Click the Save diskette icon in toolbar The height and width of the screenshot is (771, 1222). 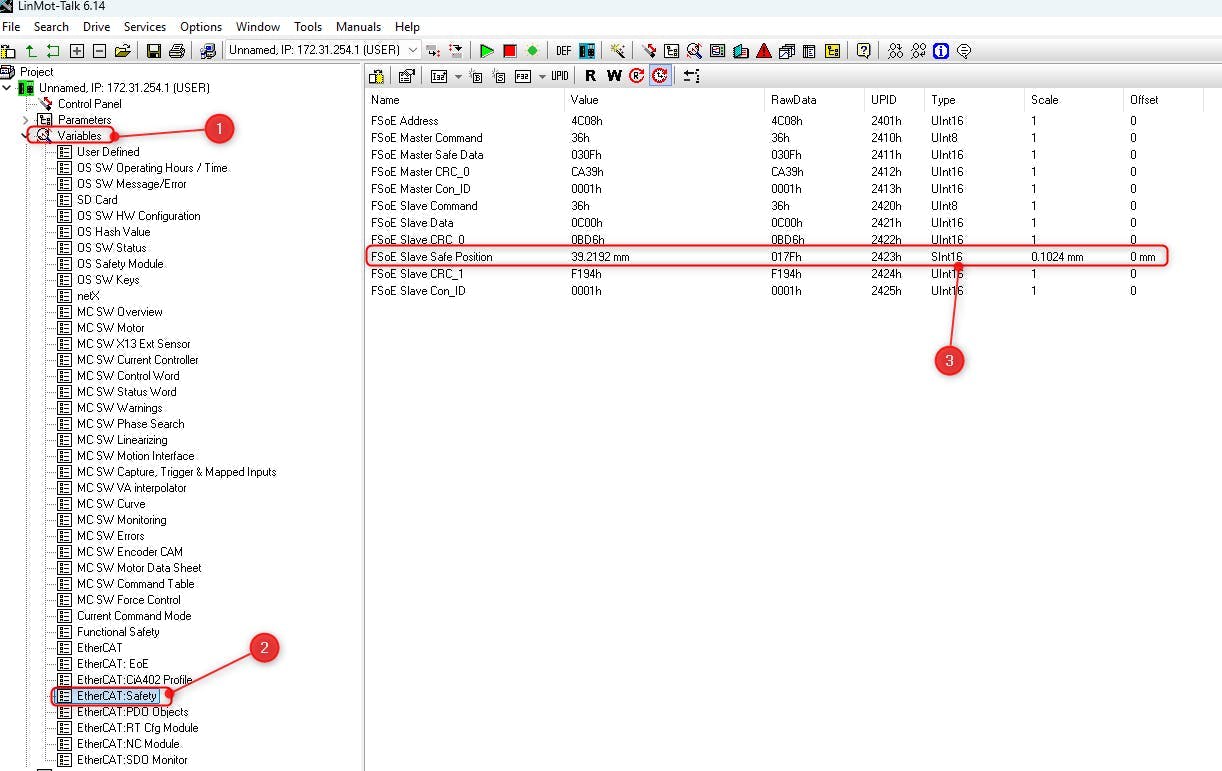pyautogui.click(x=154, y=50)
